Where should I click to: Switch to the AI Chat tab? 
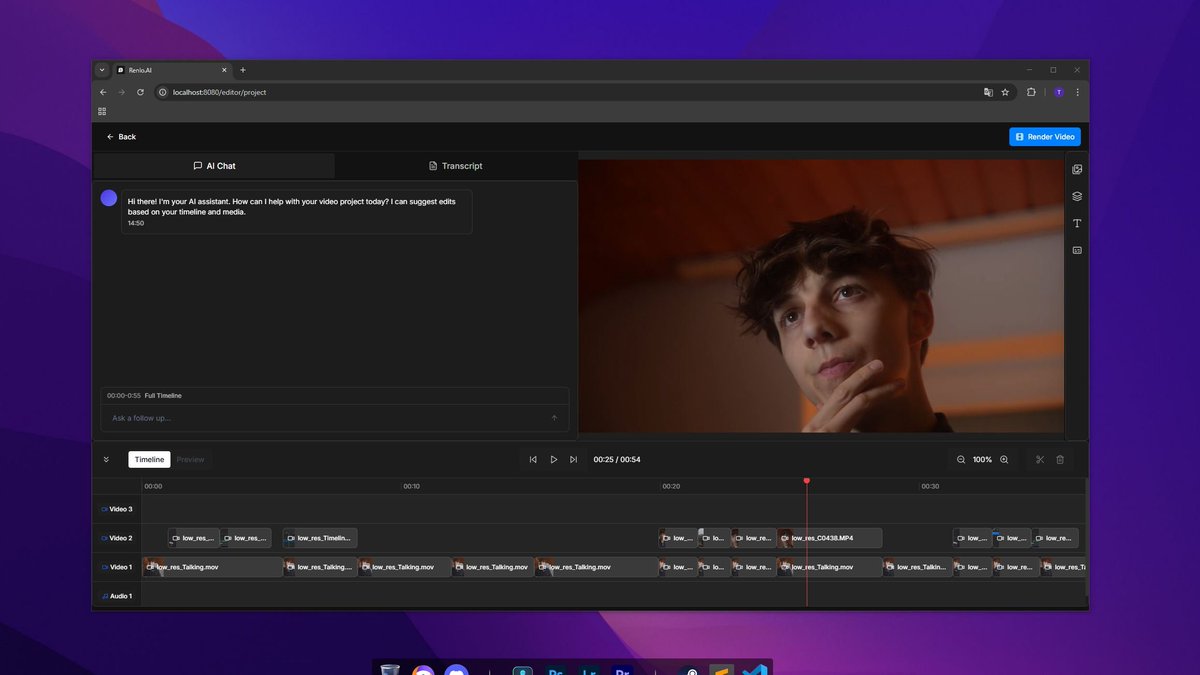coord(214,166)
